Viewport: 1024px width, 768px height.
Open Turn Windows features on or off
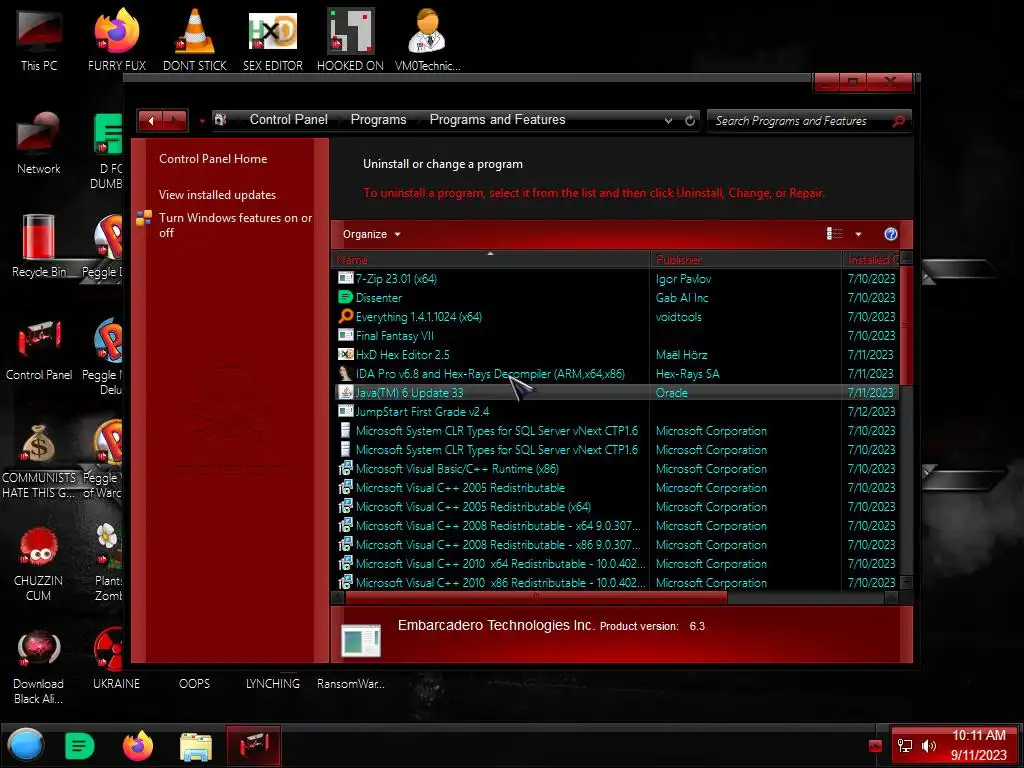point(235,225)
